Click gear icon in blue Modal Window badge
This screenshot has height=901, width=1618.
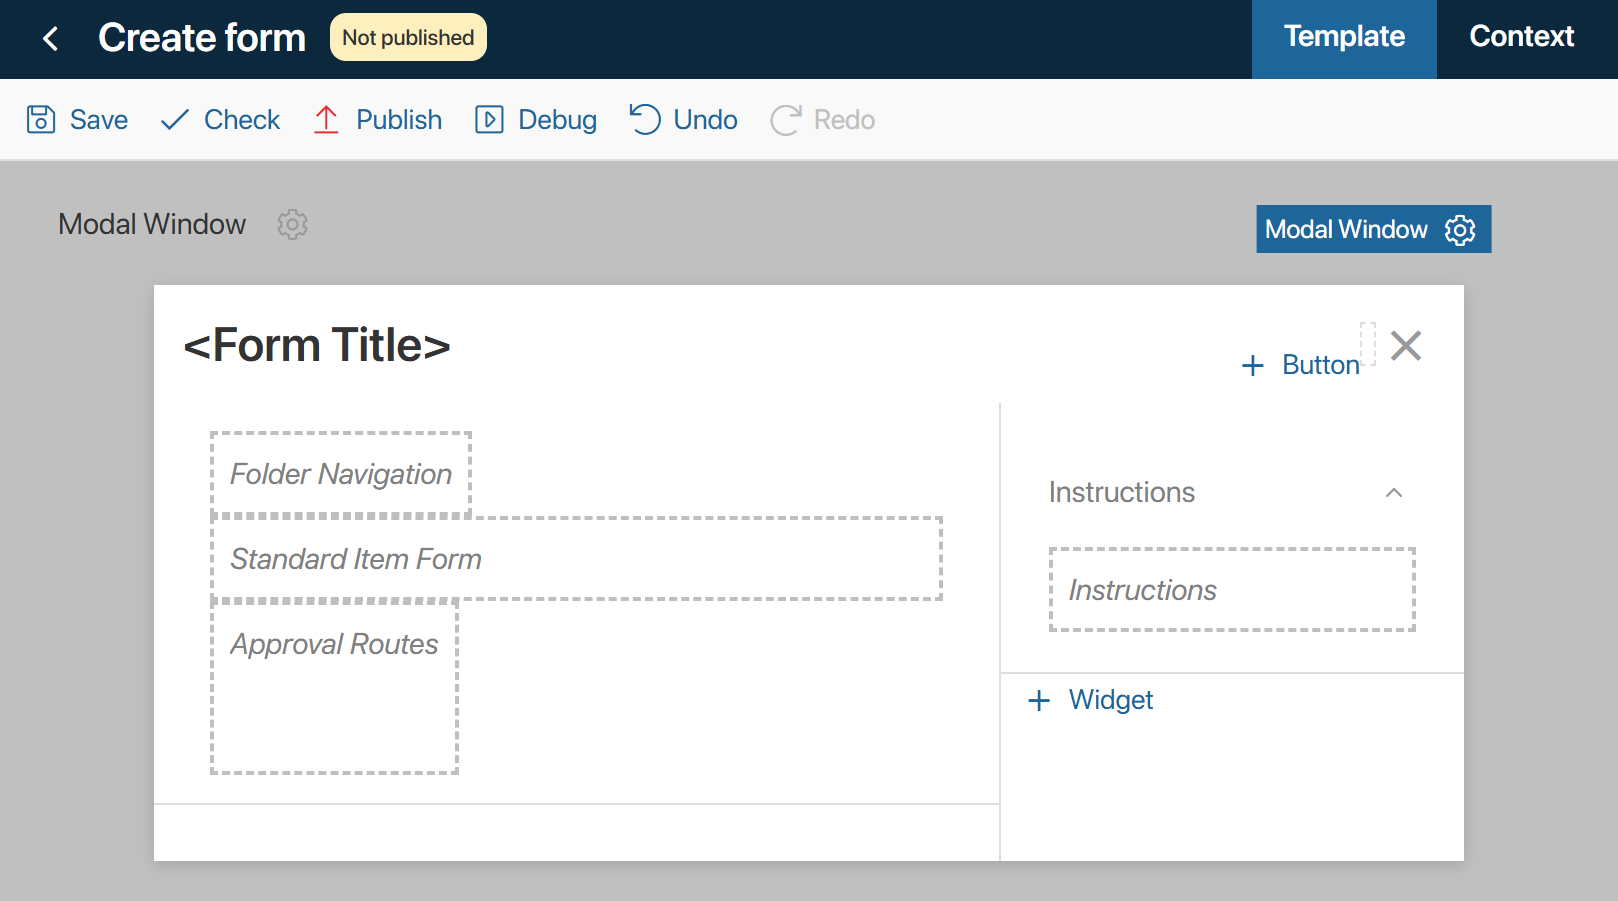point(1460,229)
